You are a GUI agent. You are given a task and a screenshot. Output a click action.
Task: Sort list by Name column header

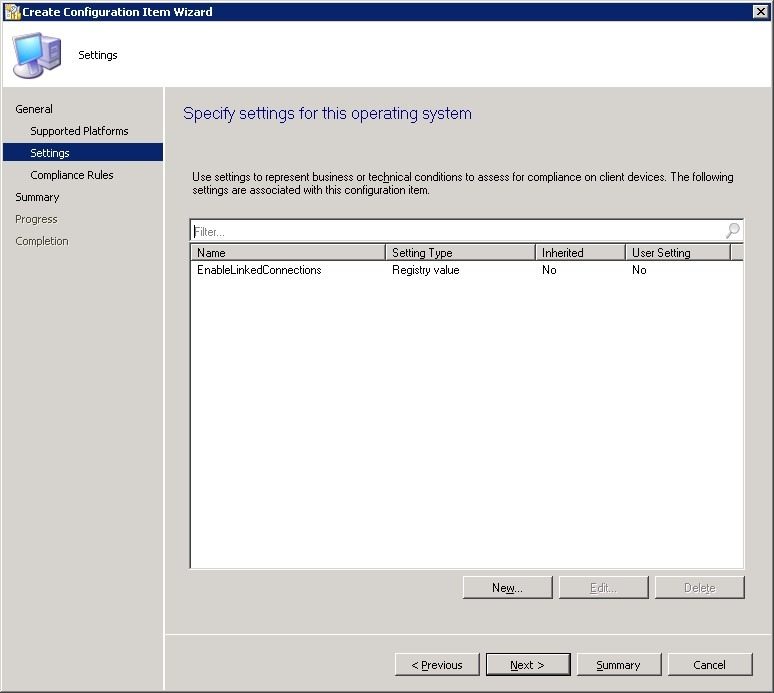click(288, 253)
